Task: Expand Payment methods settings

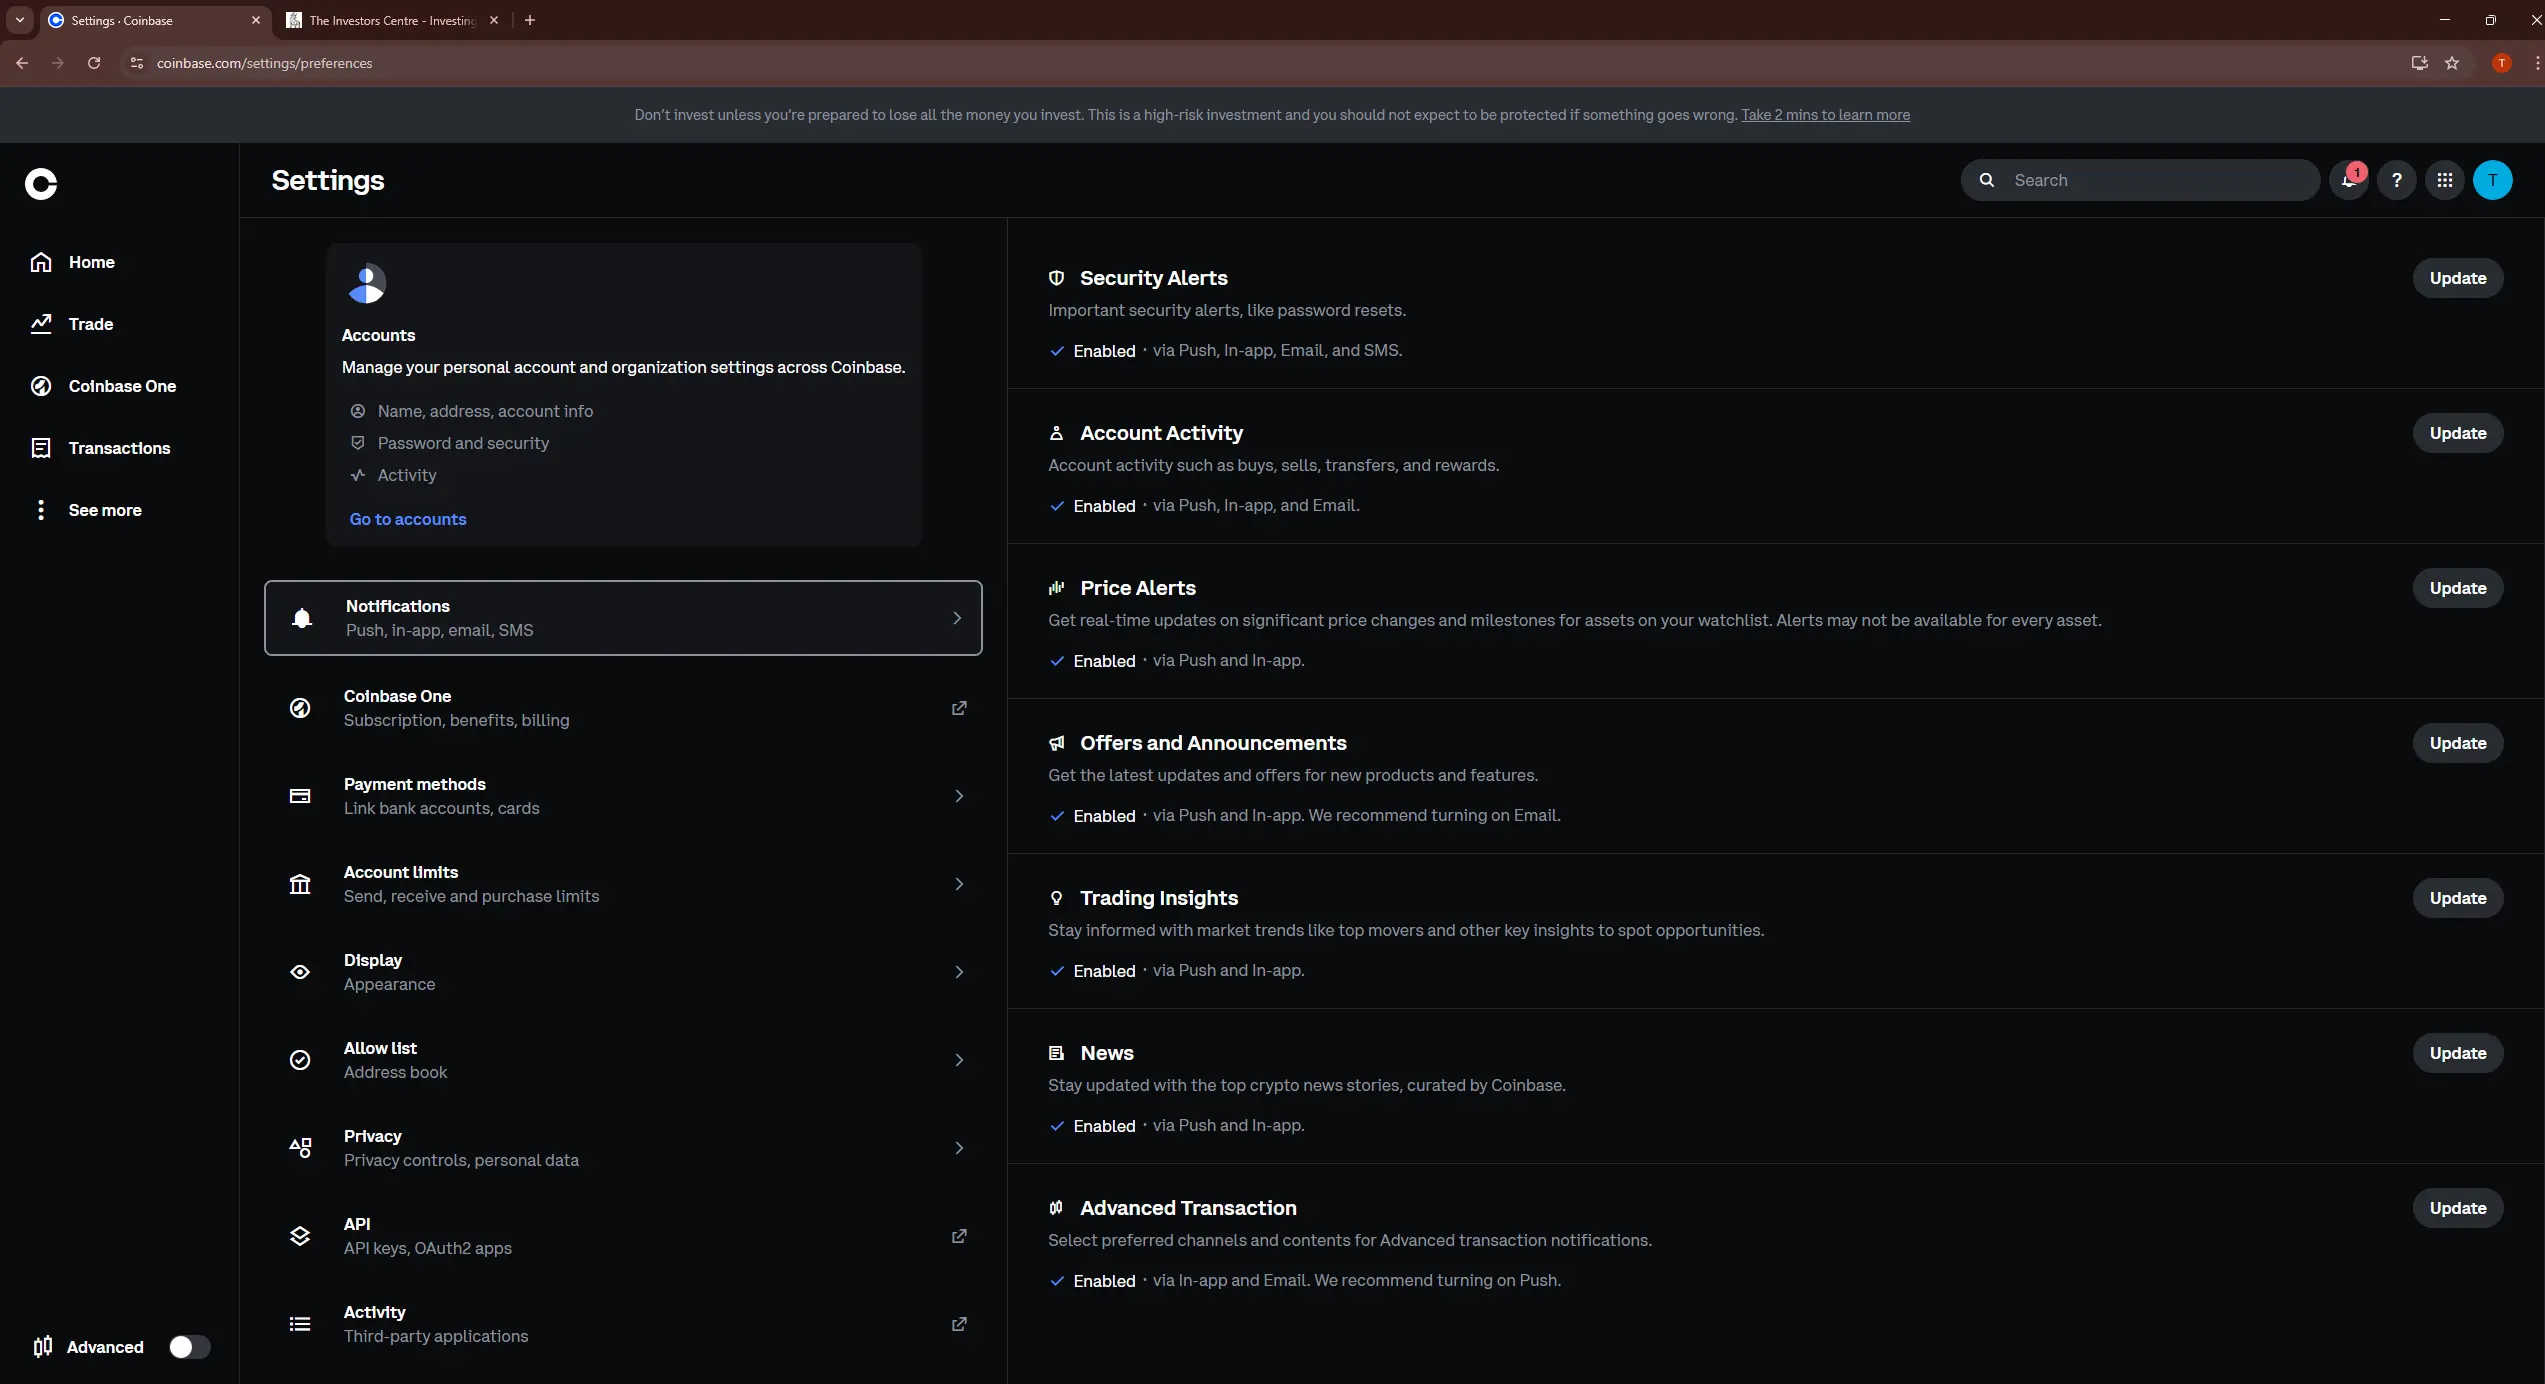Action: click(623, 796)
